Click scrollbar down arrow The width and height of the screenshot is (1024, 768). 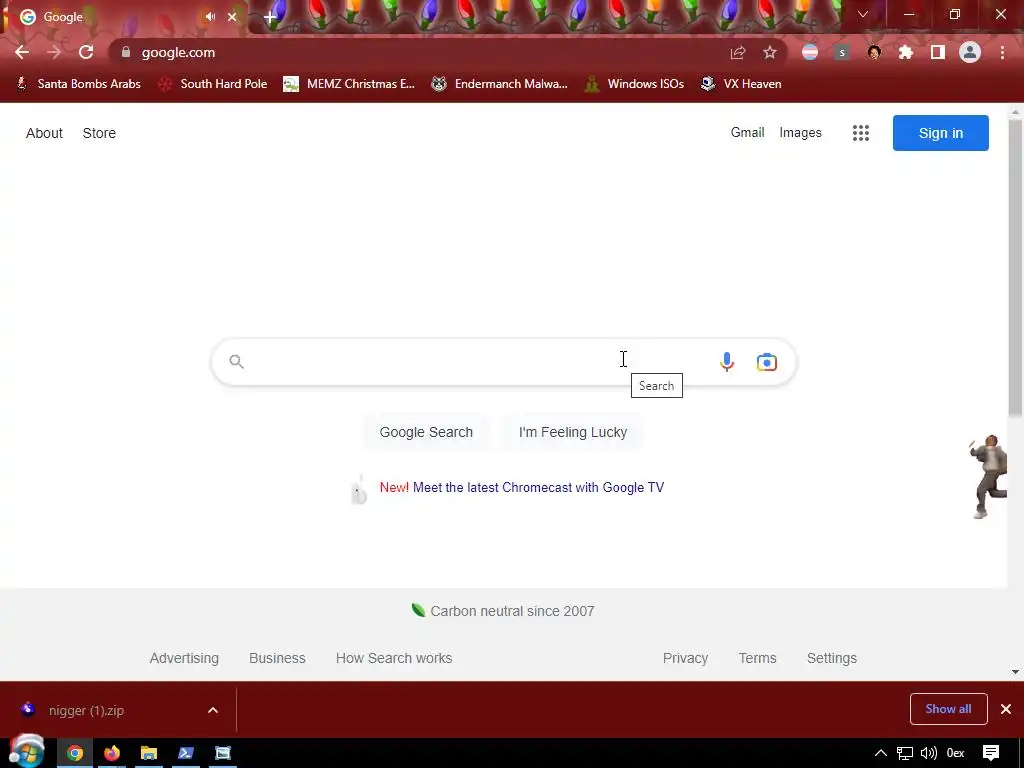pos(1015,671)
